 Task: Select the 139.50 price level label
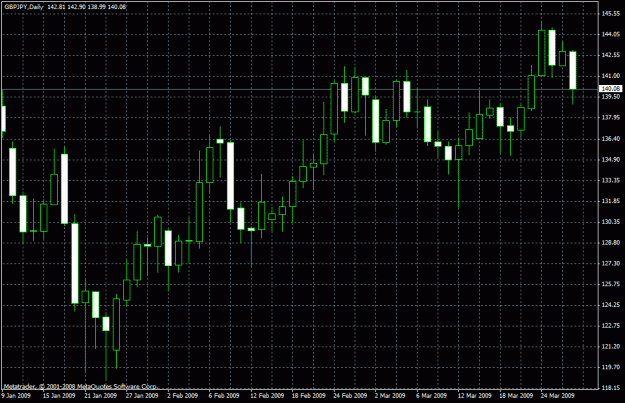(611, 96)
